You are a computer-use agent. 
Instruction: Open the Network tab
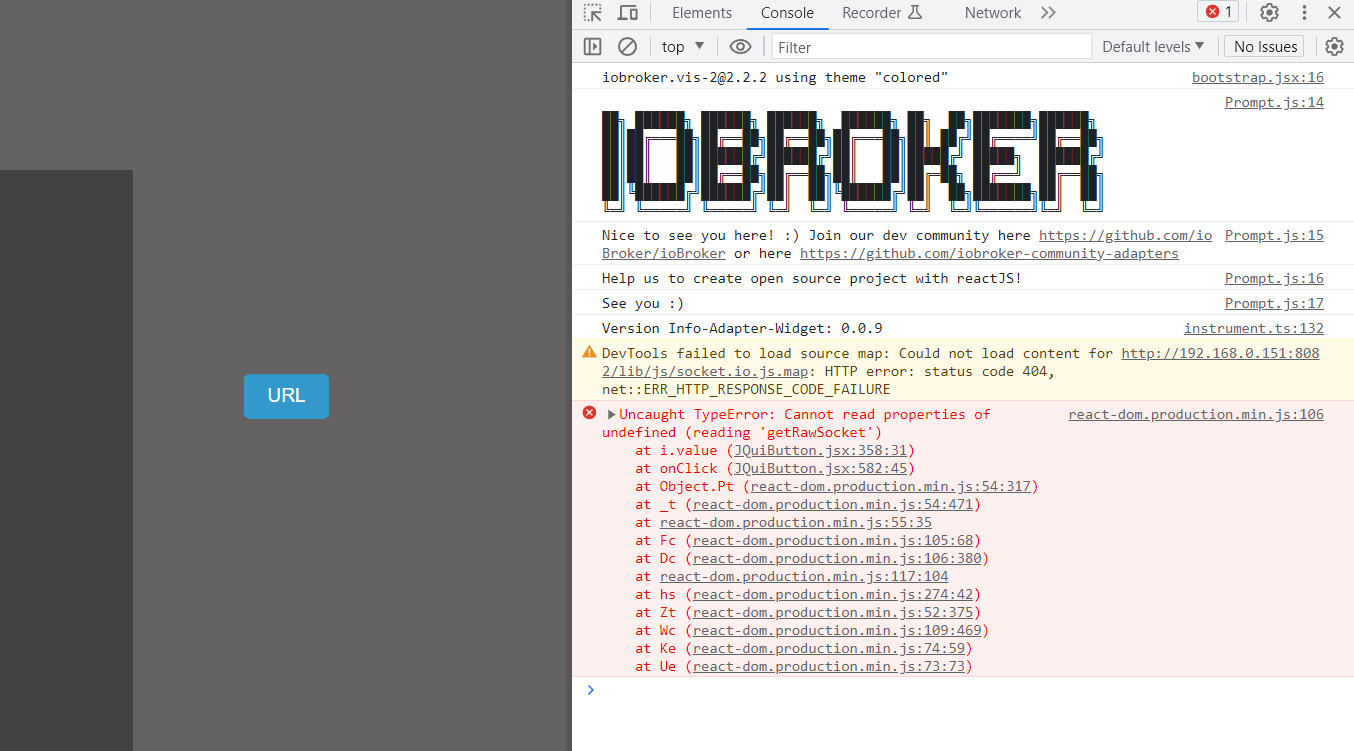click(993, 13)
